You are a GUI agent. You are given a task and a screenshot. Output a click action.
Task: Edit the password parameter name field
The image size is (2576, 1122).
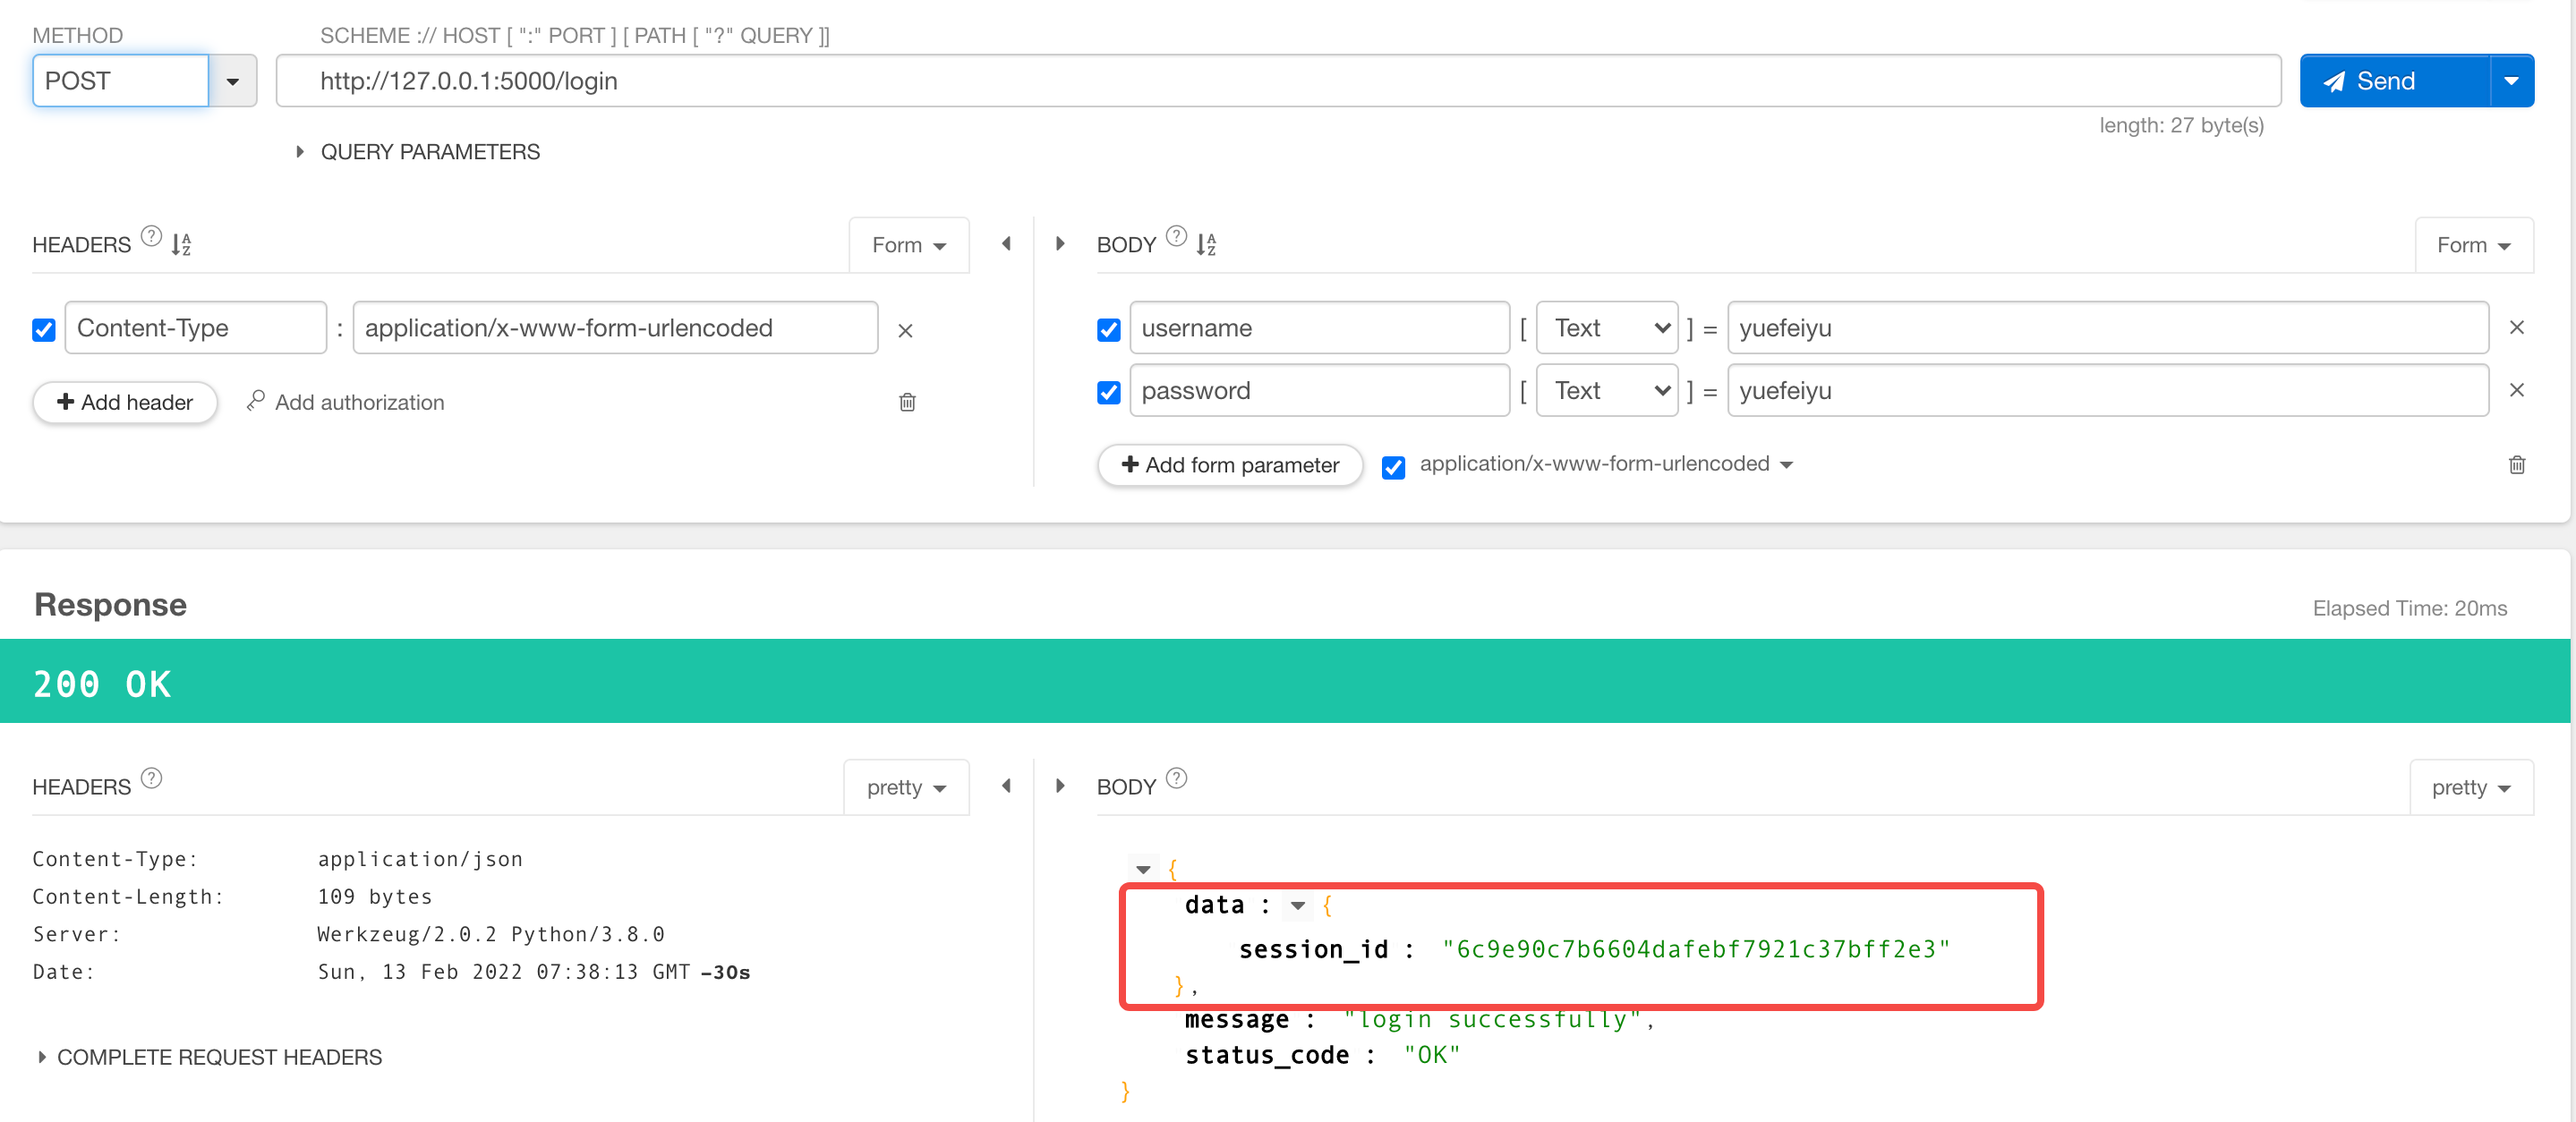(1319, 391)
